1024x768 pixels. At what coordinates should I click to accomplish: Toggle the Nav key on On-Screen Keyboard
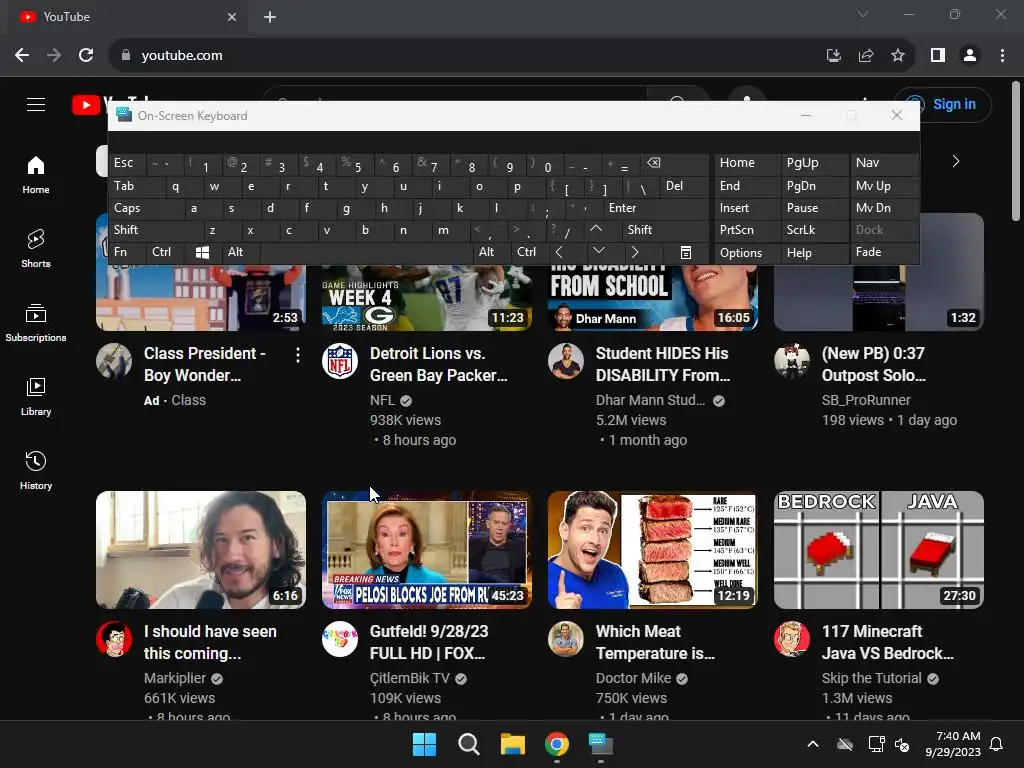884,163
